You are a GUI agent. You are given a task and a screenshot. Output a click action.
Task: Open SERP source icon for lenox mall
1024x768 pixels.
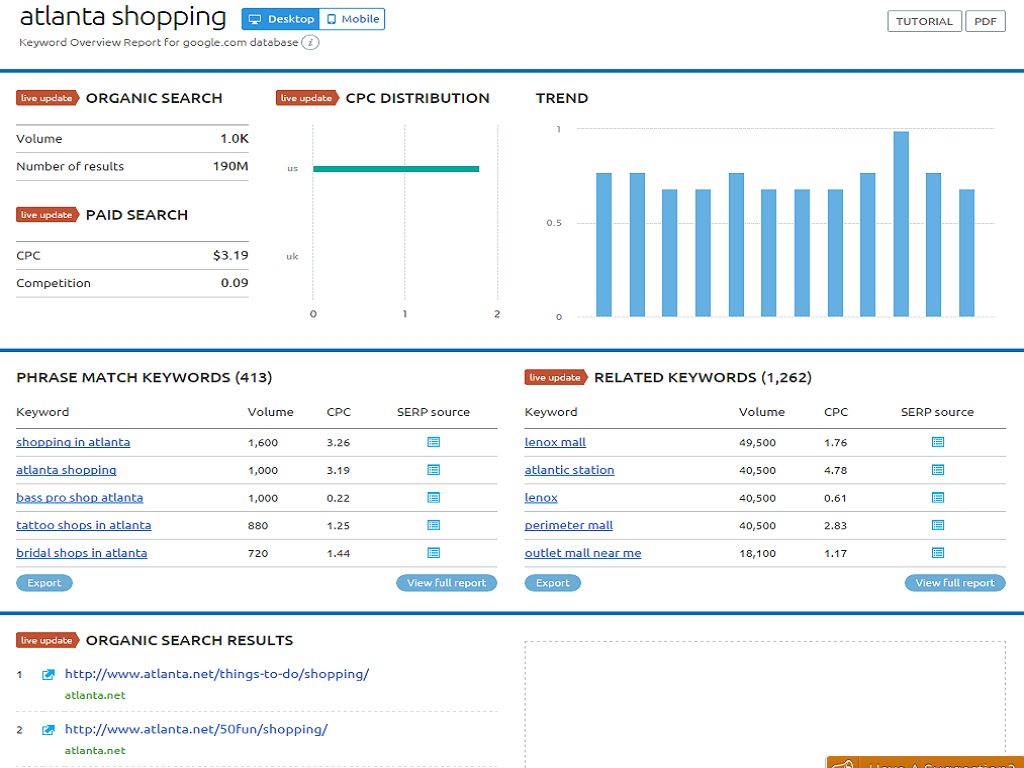(937, 442)
